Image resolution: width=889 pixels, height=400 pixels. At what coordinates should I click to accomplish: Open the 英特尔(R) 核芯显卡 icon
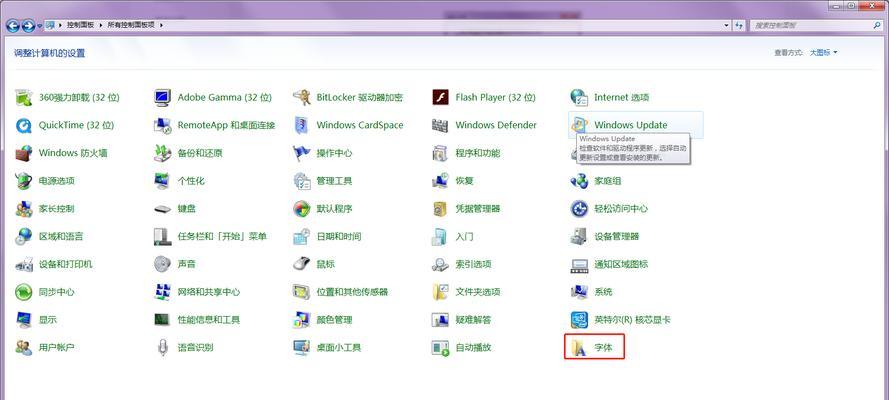coord(579,320)
